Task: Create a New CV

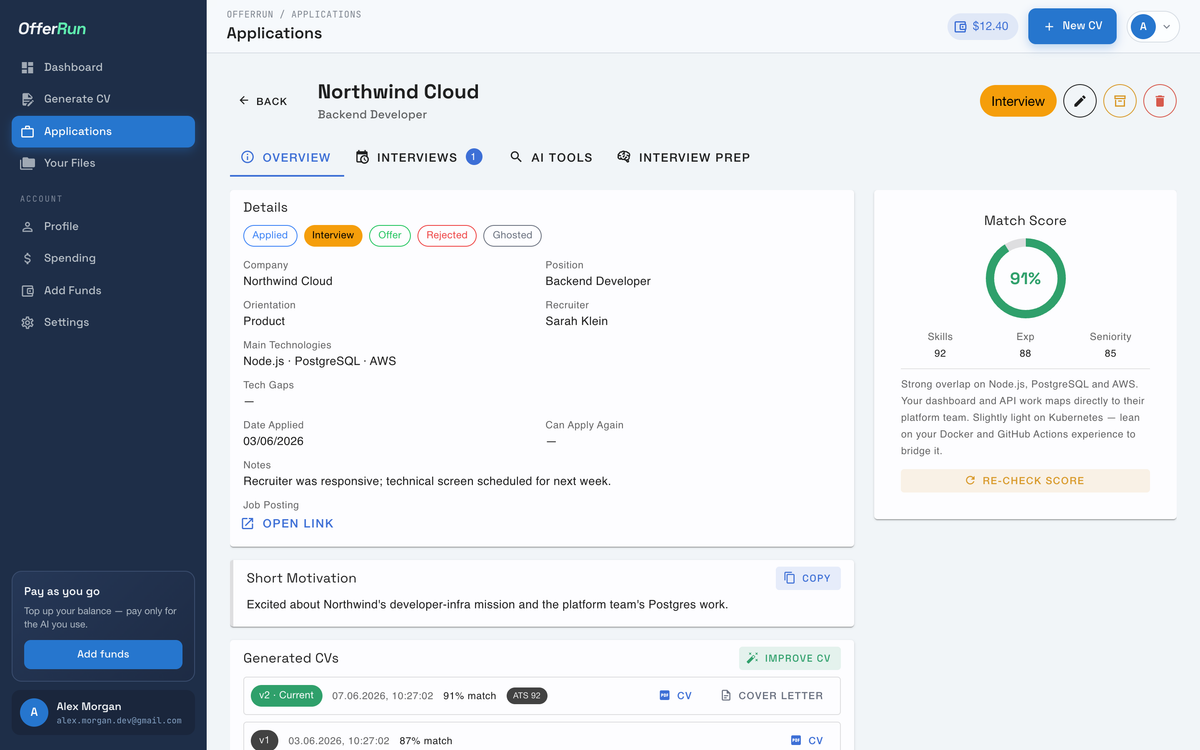Action: pos(1072,26)
